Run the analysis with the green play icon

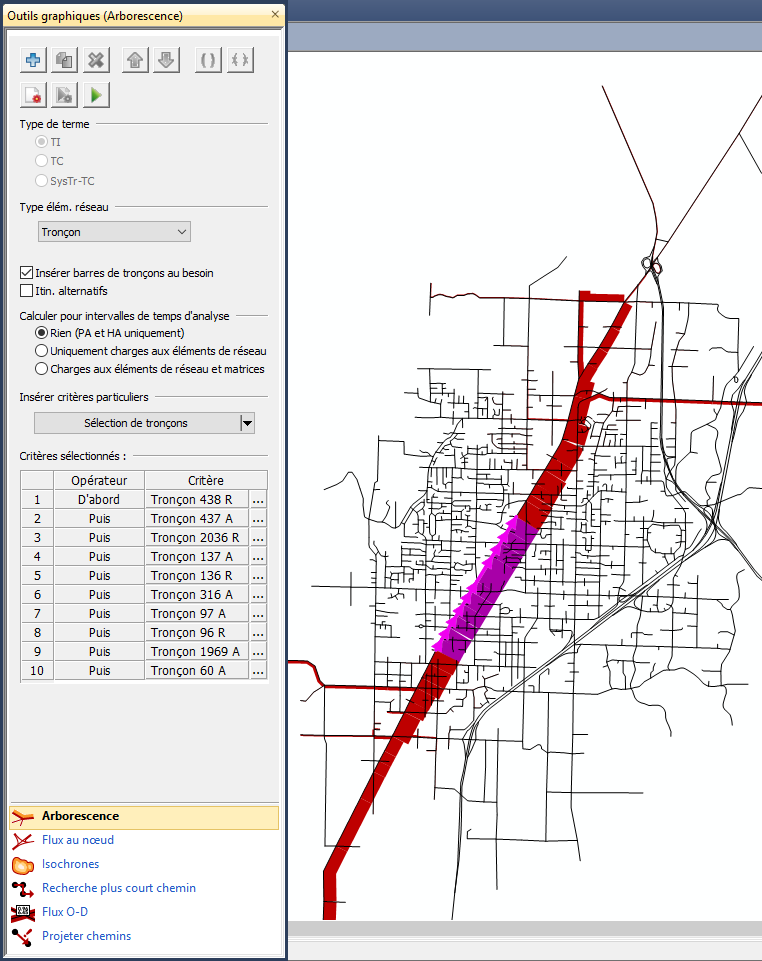click(x=96, y=95)
